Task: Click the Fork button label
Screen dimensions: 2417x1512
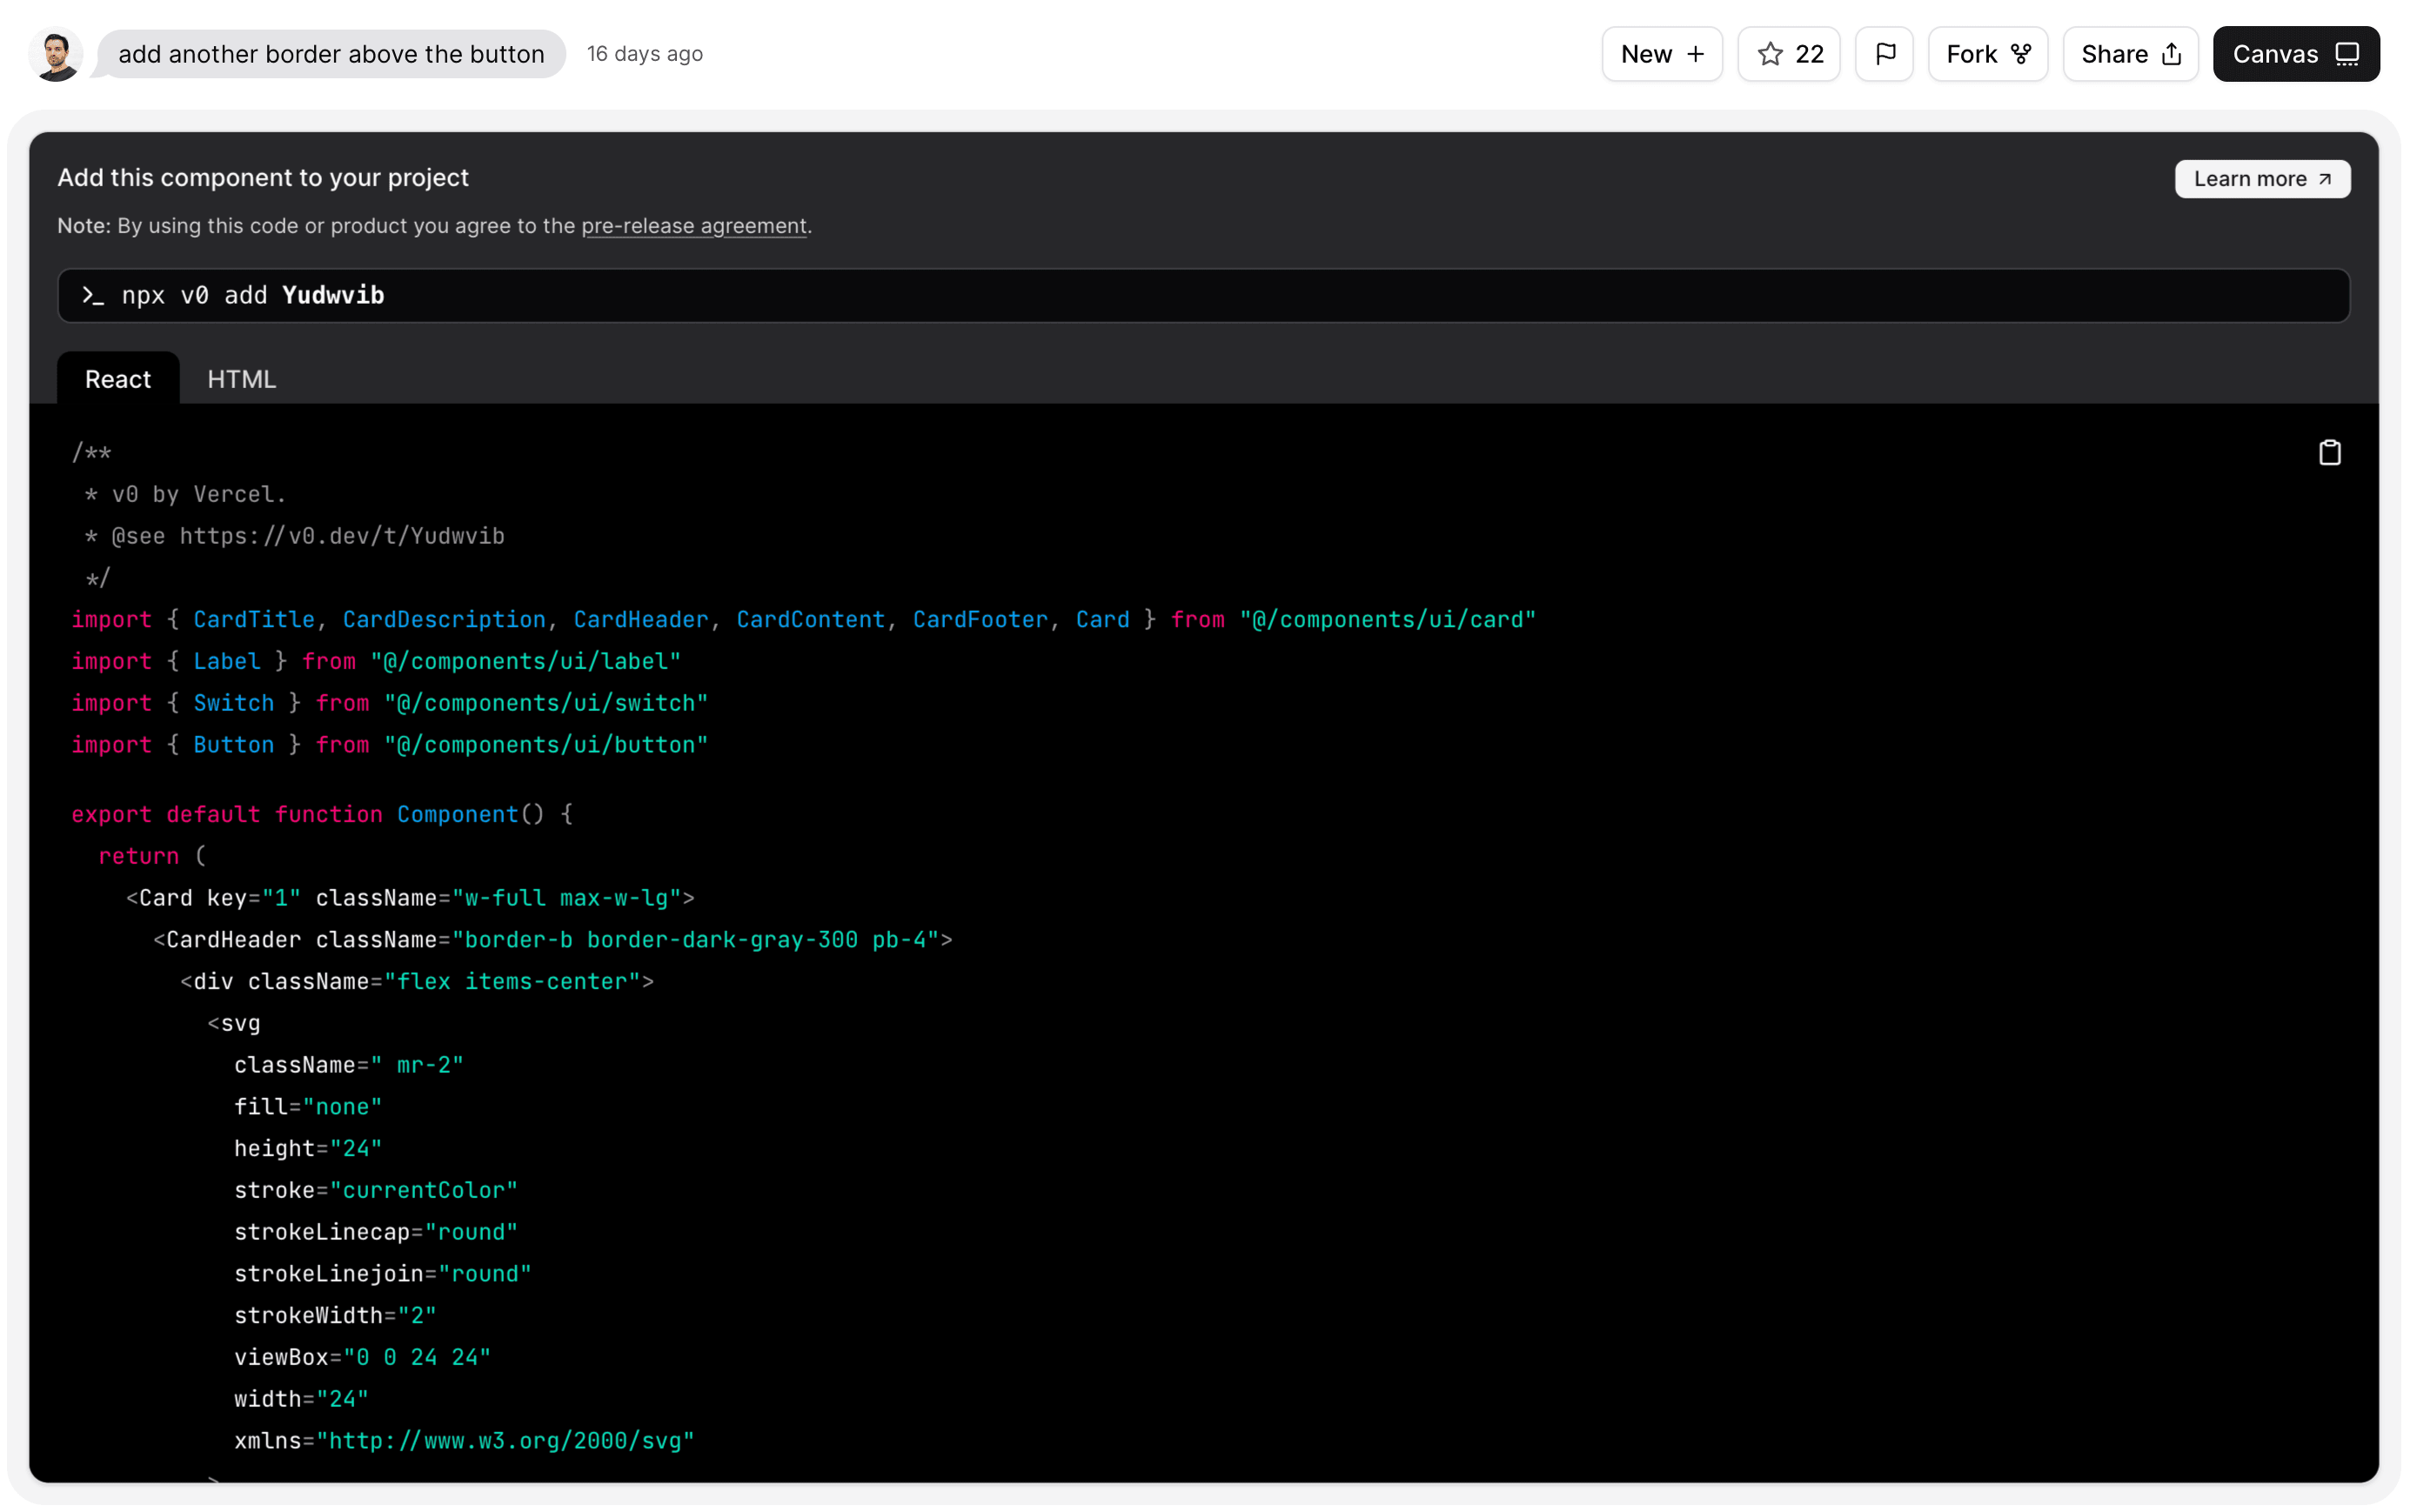Action: [x=1971, y=54]
